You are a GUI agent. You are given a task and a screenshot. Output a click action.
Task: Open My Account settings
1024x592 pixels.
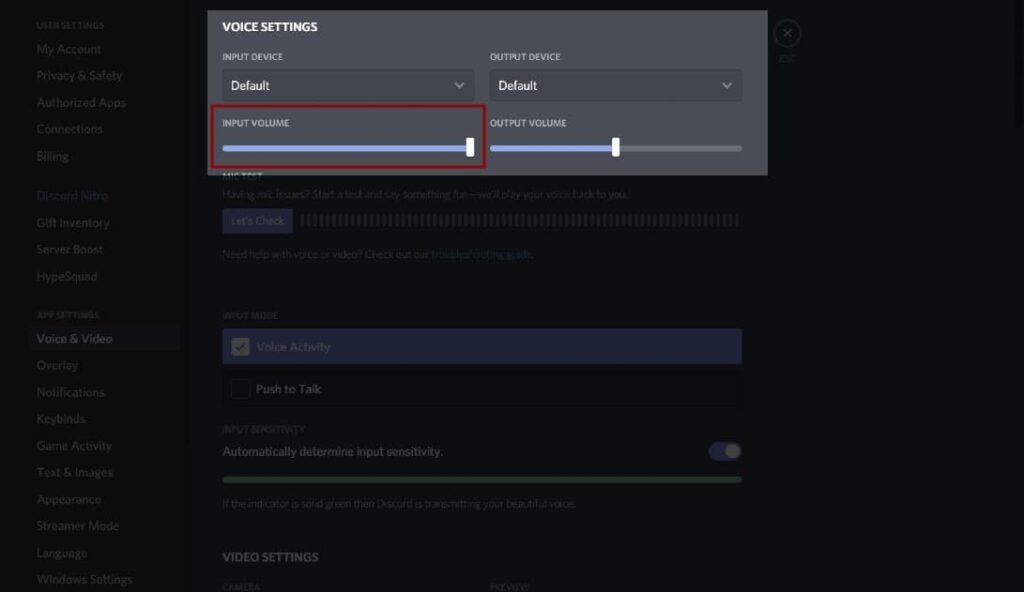click(69, 49)
